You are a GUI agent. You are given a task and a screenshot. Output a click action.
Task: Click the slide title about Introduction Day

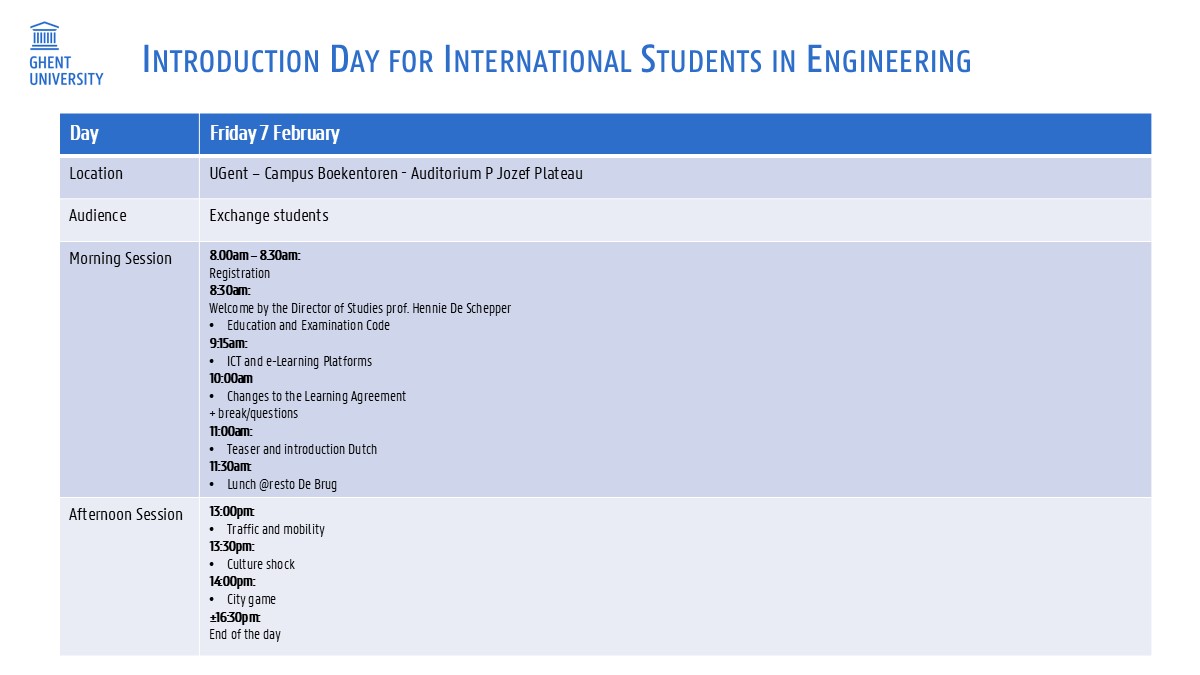click(x=556, y=60)
